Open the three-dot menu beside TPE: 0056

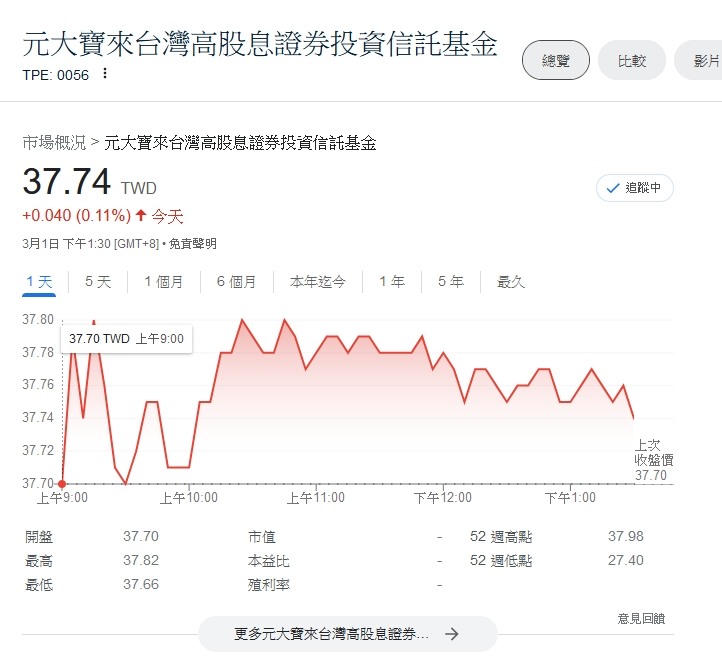point(105,73)
